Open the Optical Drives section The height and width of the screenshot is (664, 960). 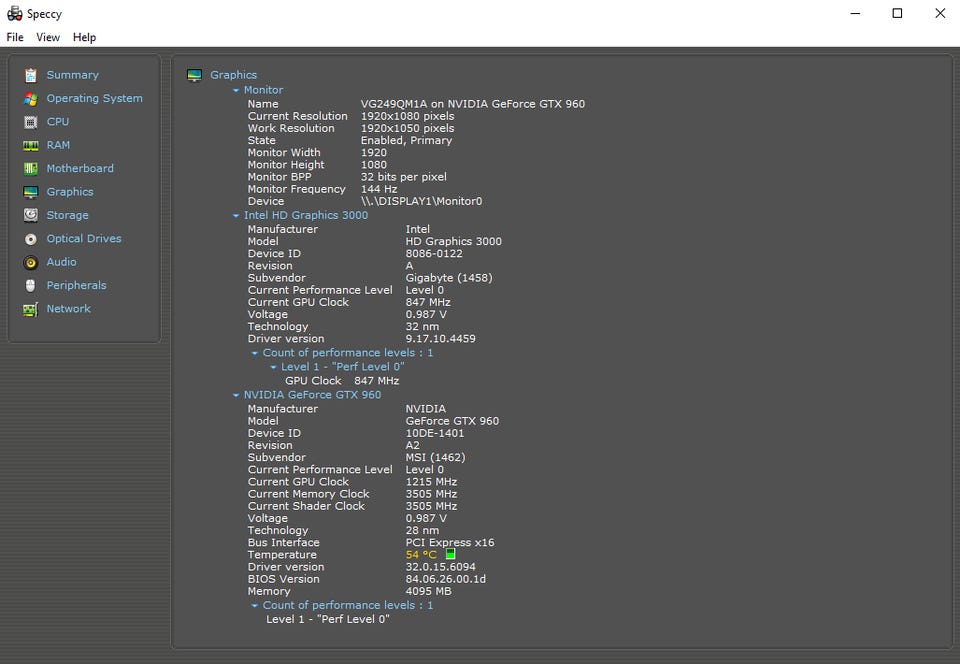tap(84, 238)
